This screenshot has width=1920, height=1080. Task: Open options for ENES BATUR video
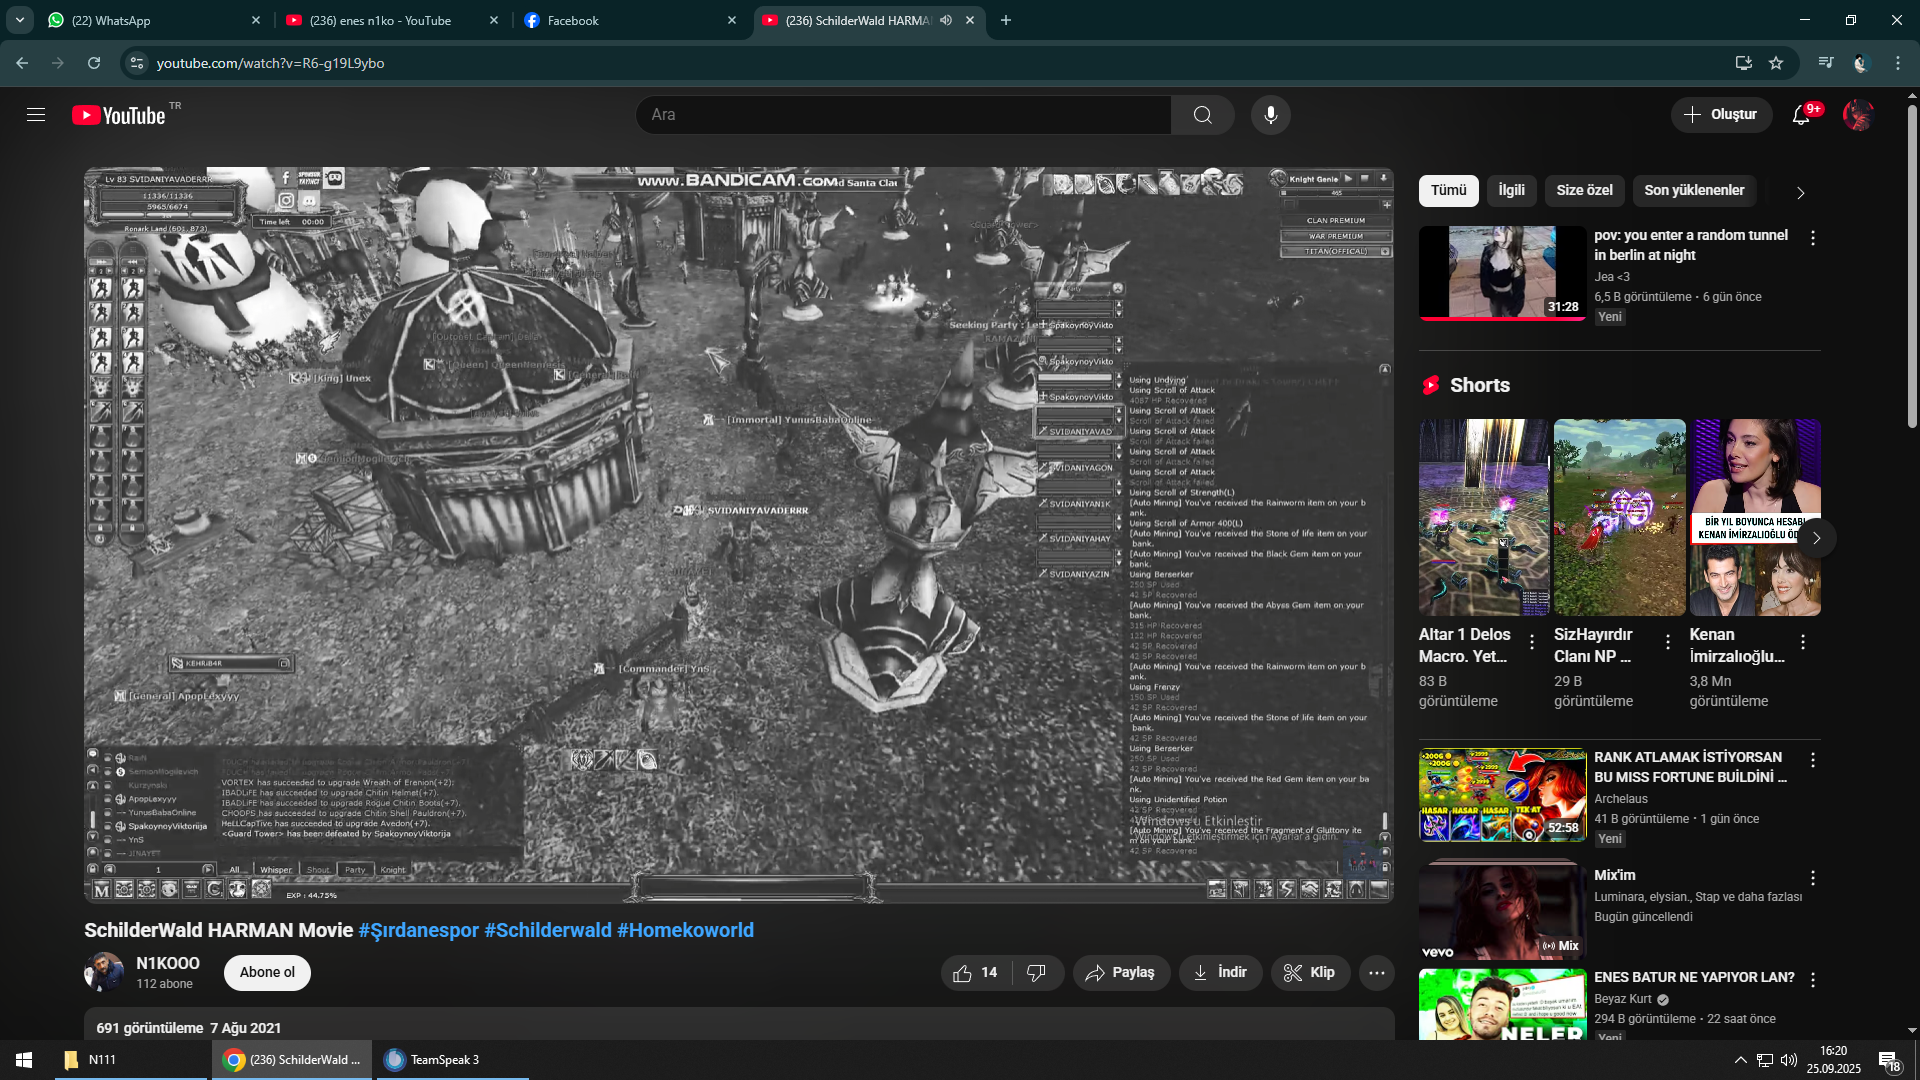point(1813,980)
